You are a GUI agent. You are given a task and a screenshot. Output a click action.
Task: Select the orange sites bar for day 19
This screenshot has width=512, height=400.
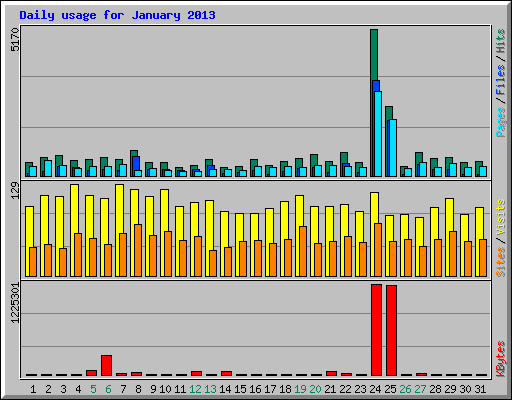click(303, 251)
